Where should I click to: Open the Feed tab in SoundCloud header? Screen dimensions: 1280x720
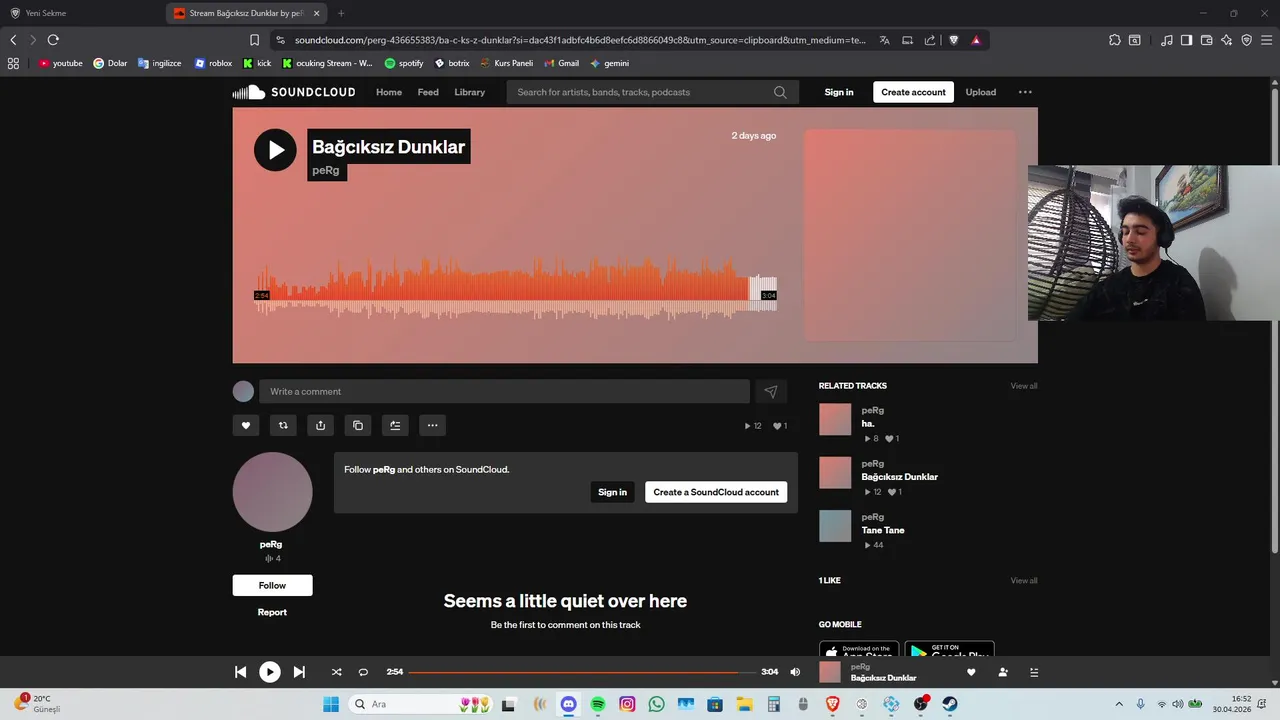pyautogui.click(x=428, y=92)
